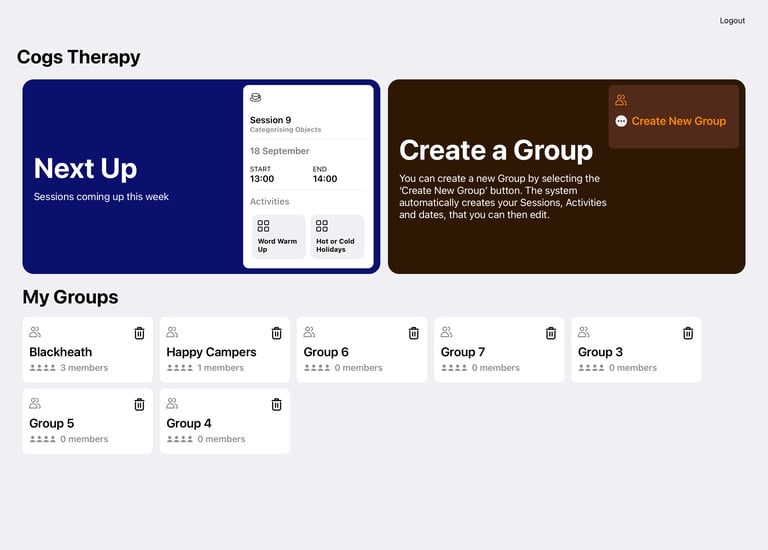Open the Word Warm Up activity

point(279,237)
